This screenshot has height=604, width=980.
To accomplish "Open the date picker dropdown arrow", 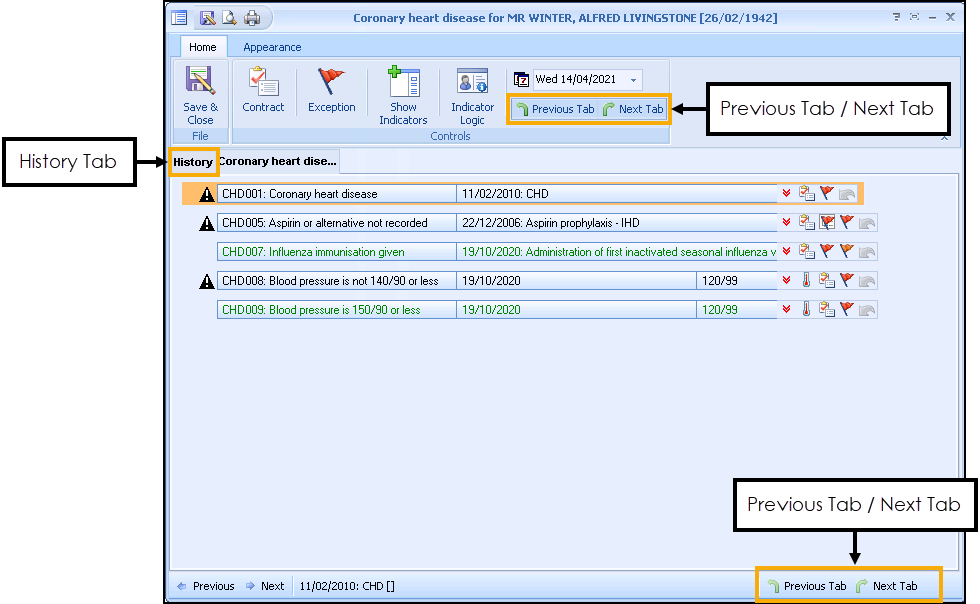I will pyautogui.click(x=633, y=80).
